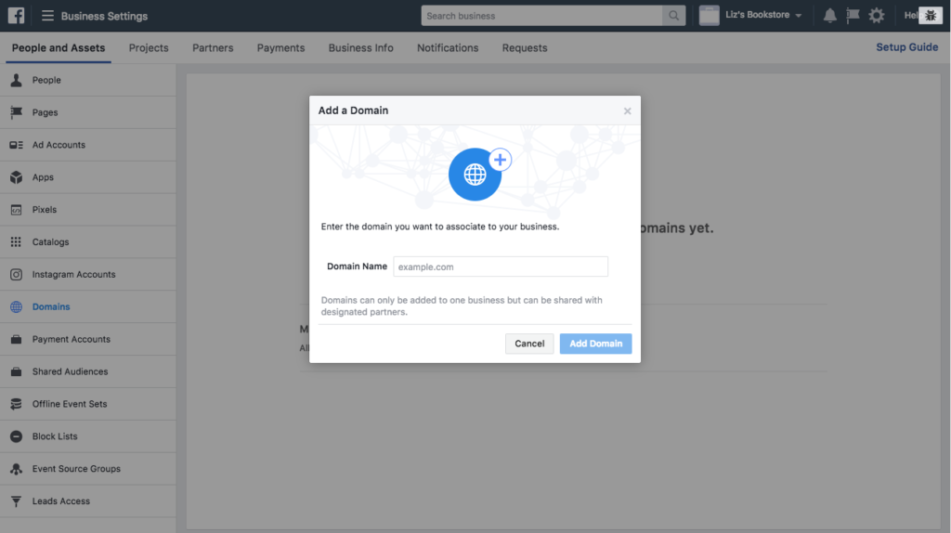Image resolution: width=951 pixels, height=533 pixels.
Task: Focus the Domain Name input field
Action: (x=500, y=267)
